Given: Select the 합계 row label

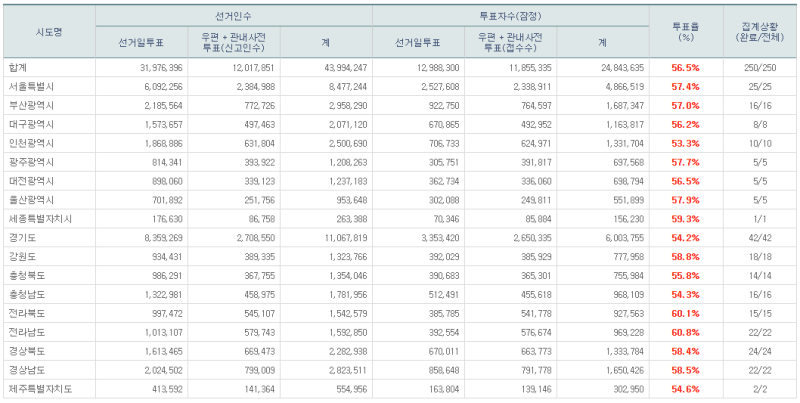Looking at the screenshot, I should click(x=17, y=67).
